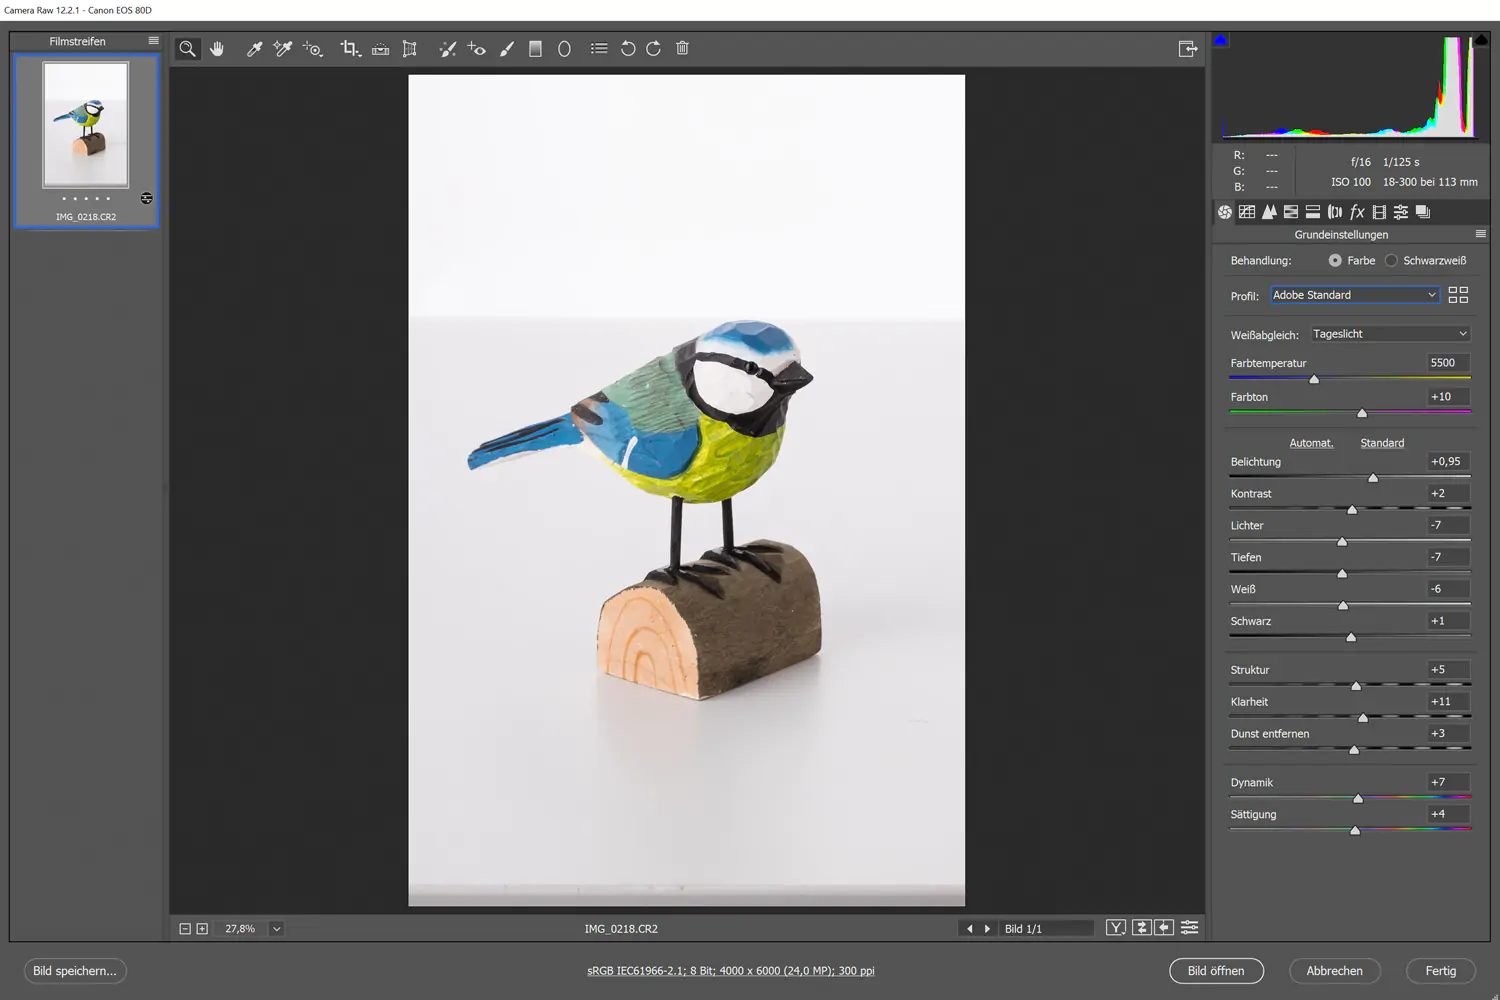The height and width of the screenshot is (1000, 1500).
Task: Rotate the image counterclockwise
Action: click(628, 48)
